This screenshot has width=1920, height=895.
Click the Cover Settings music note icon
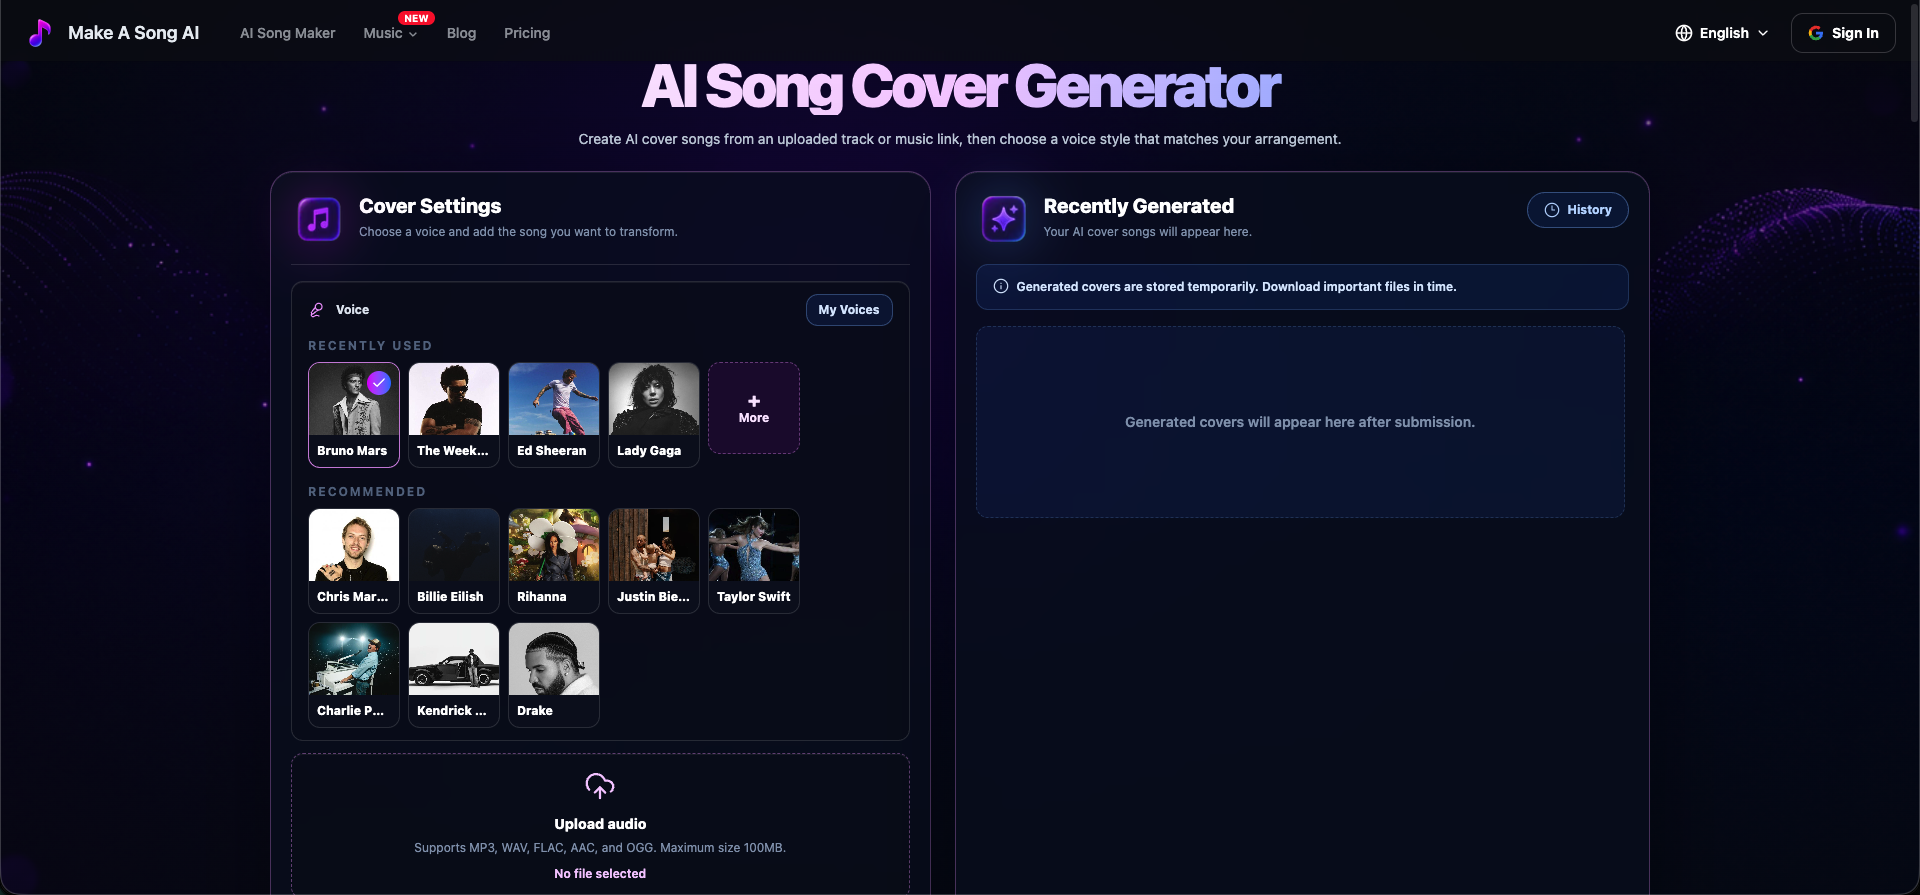point(319,219)
